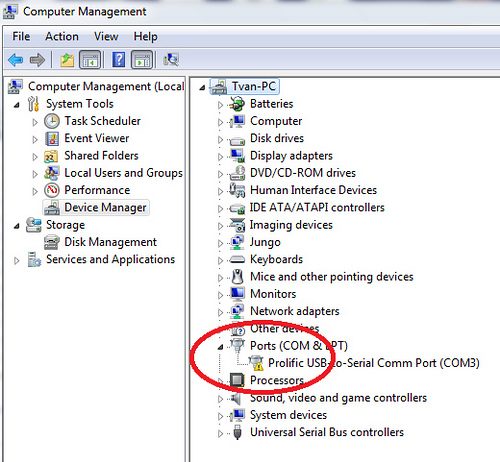The image size is (500, 462).
Task: Click the Processors chip icon
Action: pos(237,380)
